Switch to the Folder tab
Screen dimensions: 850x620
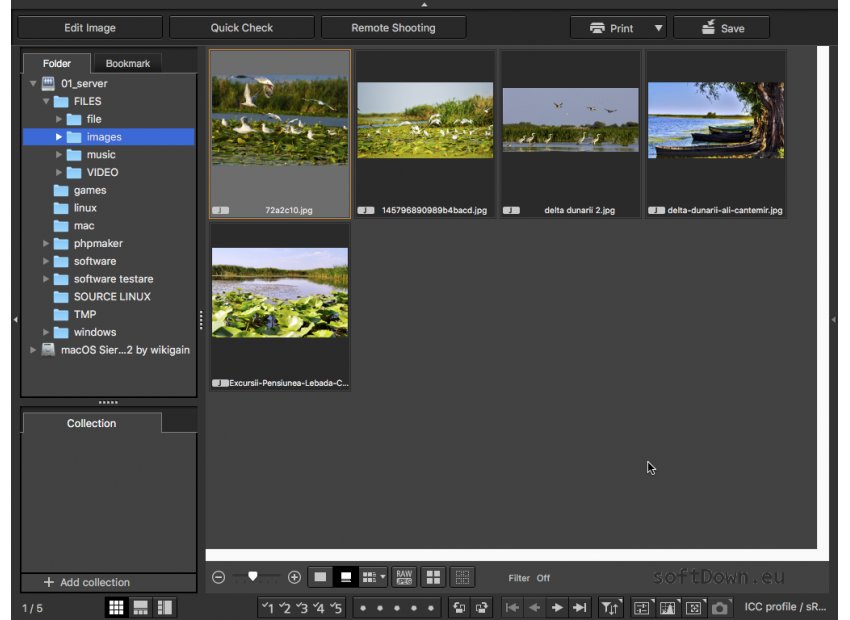click(x=57, y=63)
